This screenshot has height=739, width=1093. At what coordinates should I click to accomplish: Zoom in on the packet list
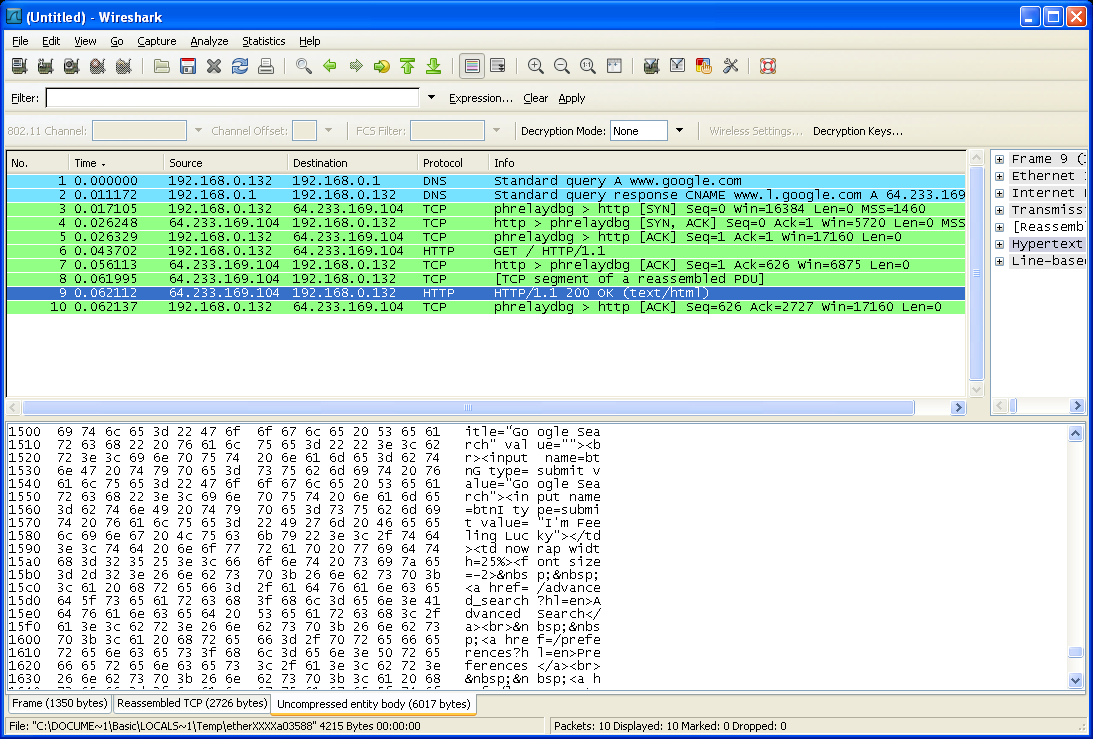pyautogui.click(x=535, y=65)
